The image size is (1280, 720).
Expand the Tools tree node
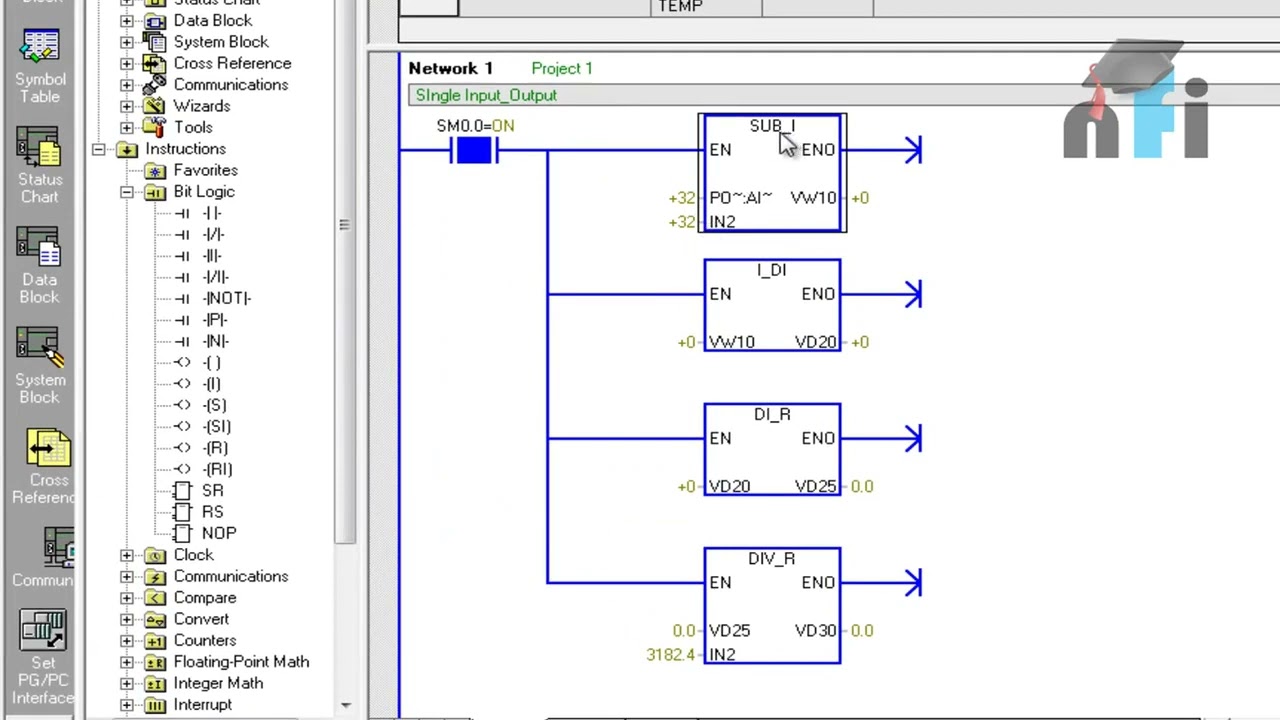(x=127, y=127)
